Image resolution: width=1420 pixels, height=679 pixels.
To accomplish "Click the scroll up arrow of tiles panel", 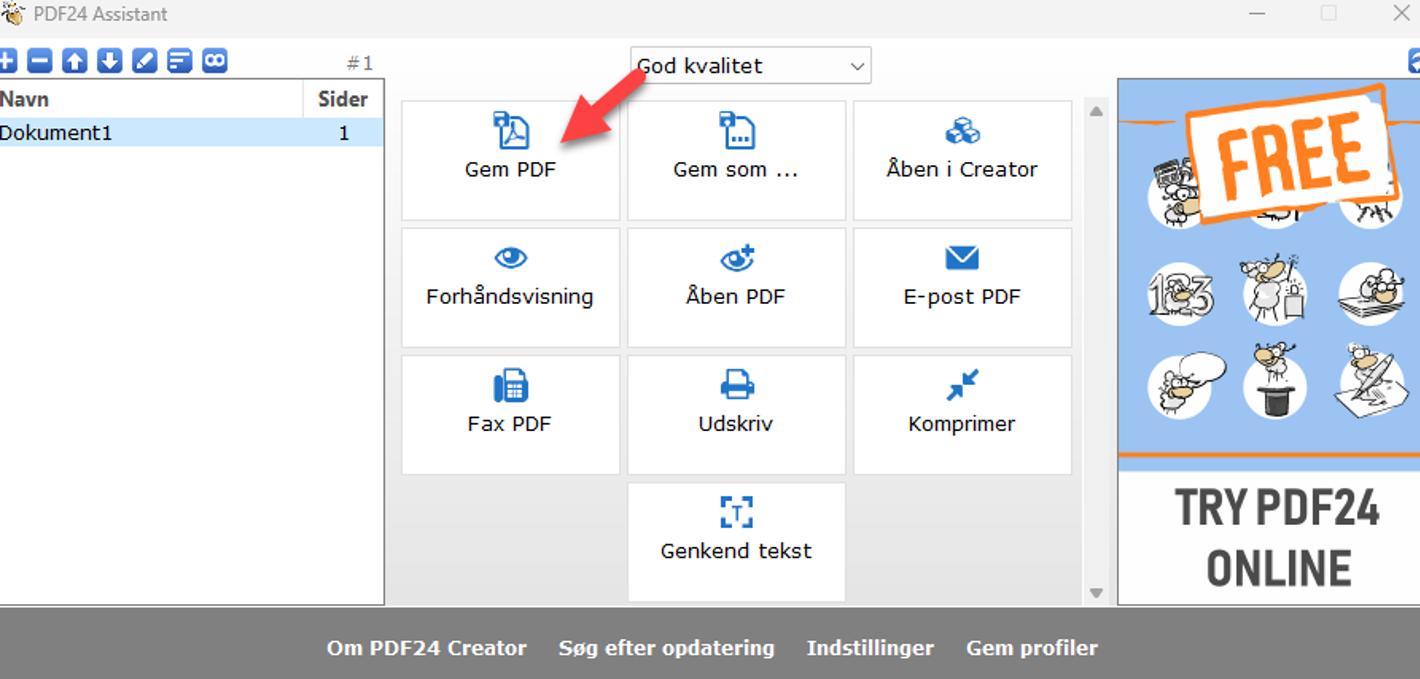I will click(x=1096, y=111).
